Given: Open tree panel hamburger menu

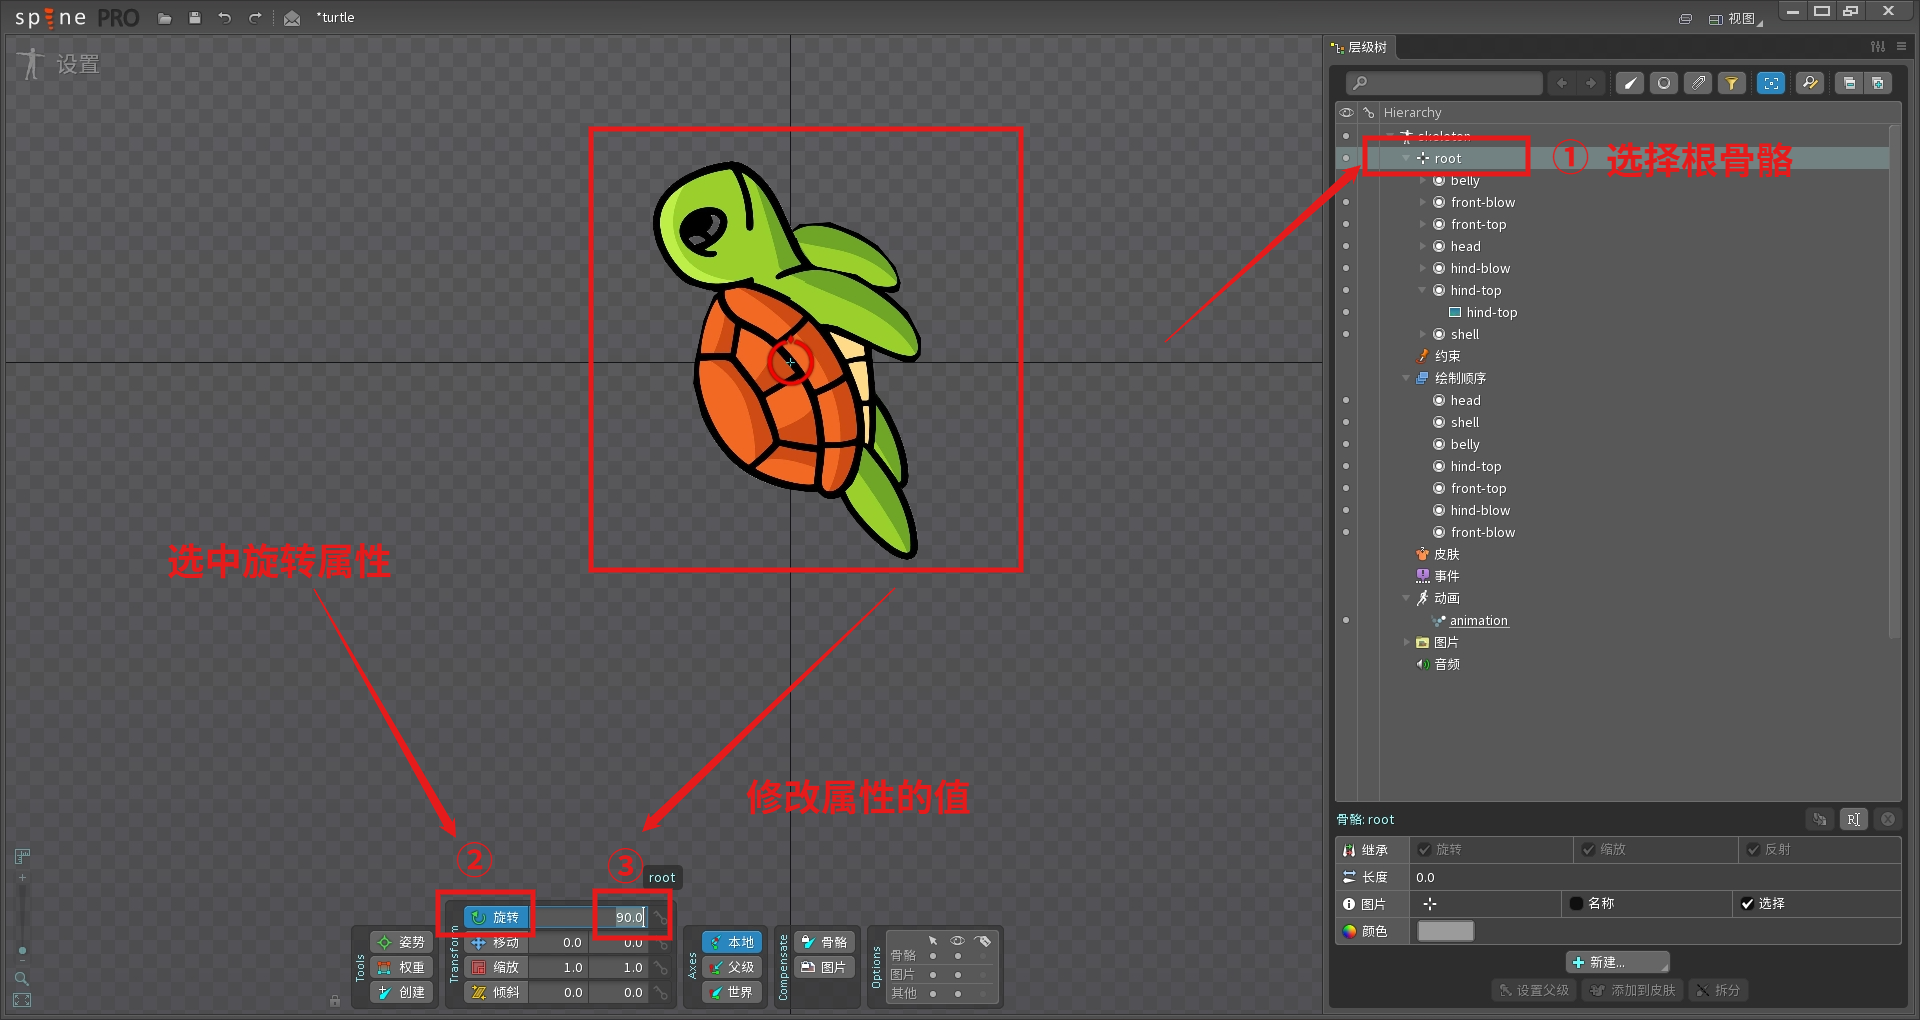Looking at the screenshot, I should click(1901, 47).
